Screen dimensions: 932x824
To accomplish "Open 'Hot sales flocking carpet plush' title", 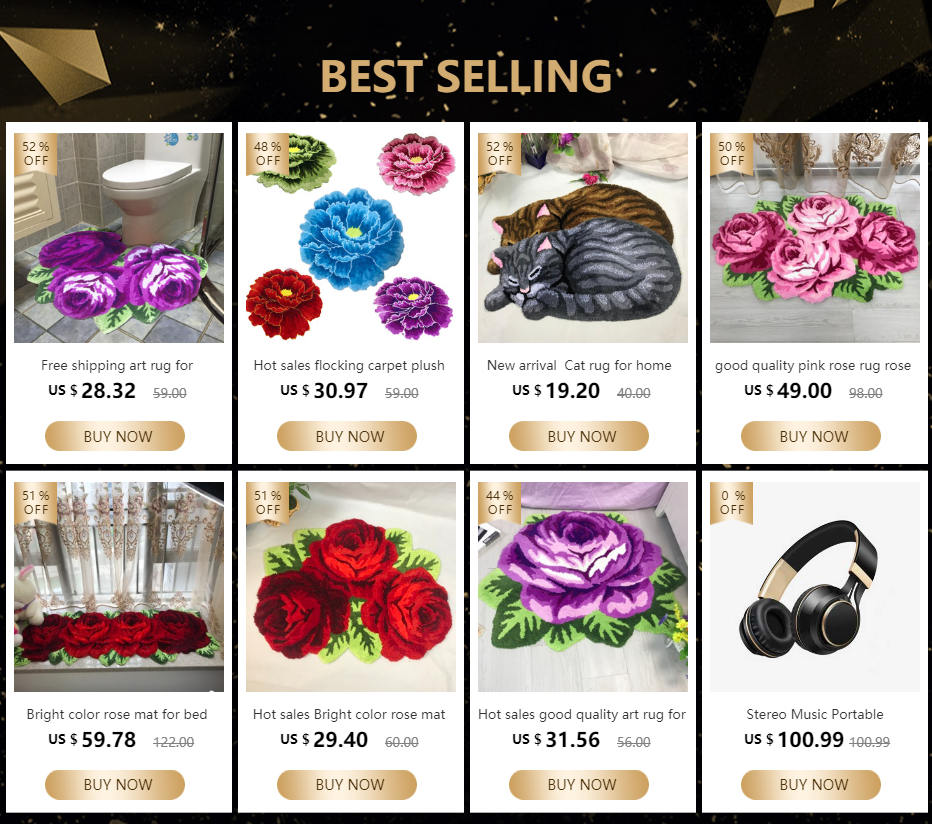I will 349,365.
